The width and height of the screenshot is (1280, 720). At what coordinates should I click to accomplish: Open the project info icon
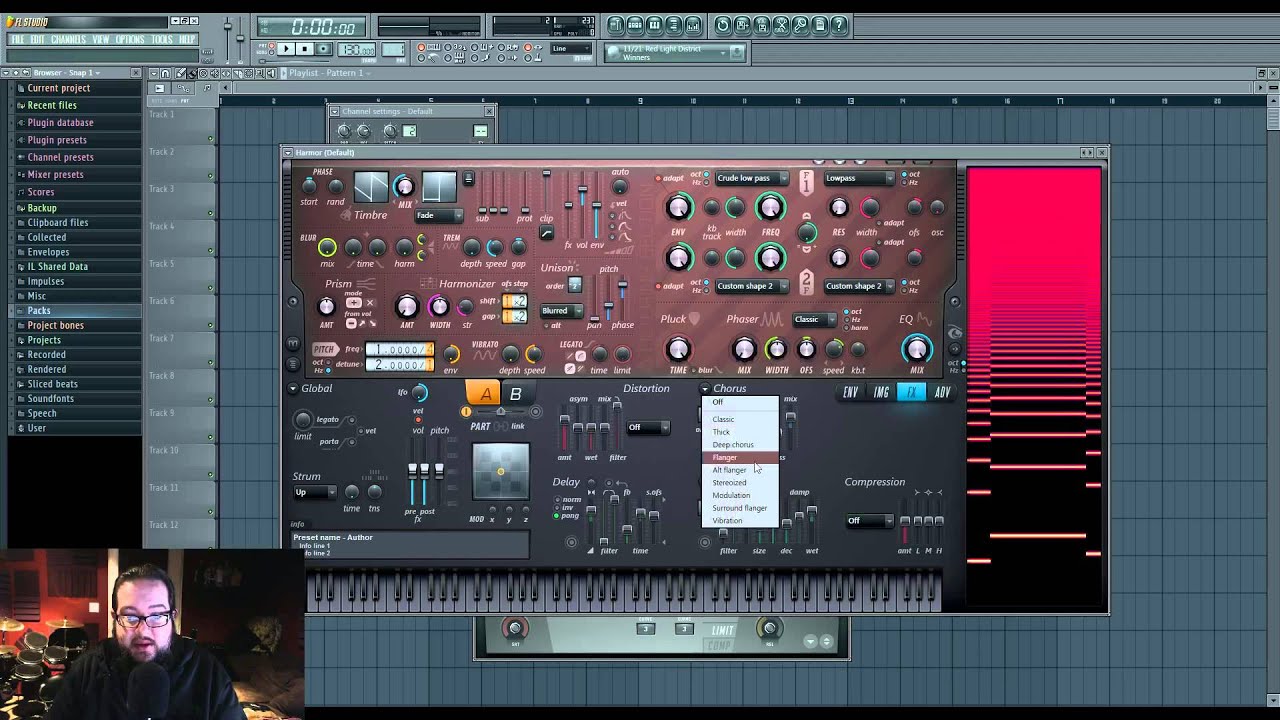(x=820, y=25)
